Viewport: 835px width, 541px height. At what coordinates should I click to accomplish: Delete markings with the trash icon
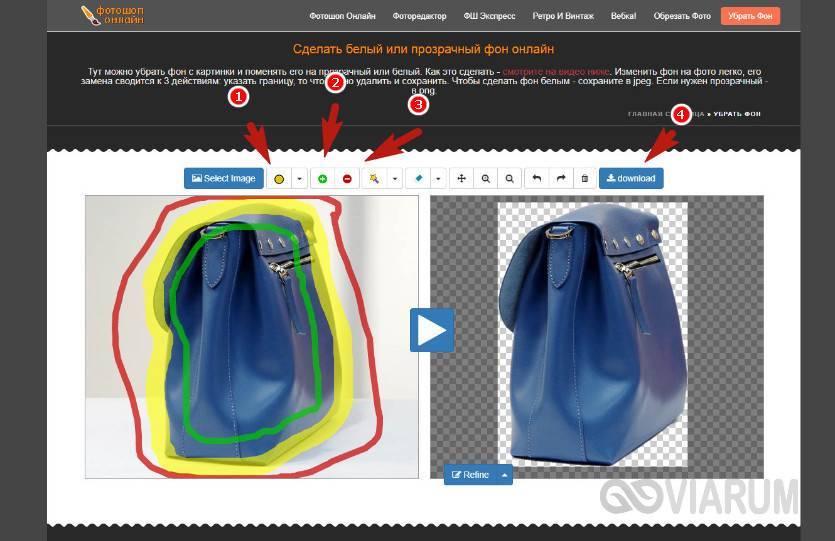[x=585, y=179]
